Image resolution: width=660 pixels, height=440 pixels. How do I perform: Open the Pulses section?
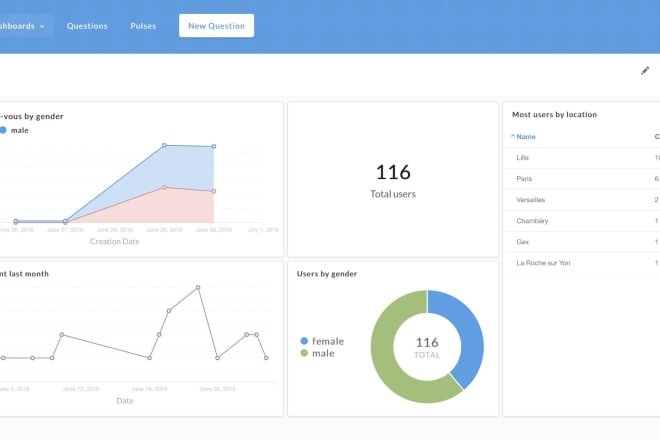coord(143,26)
